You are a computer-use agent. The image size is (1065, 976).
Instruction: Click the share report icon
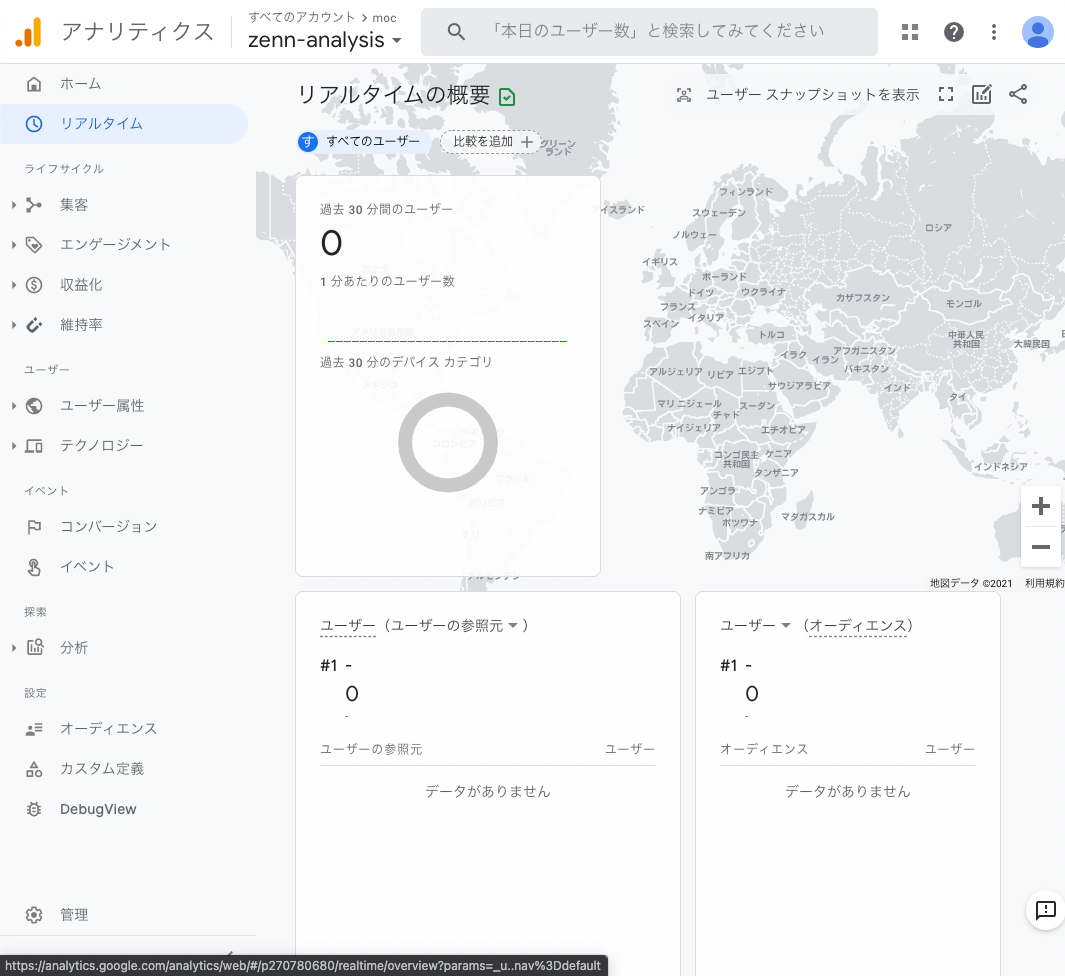point(1017,94)
